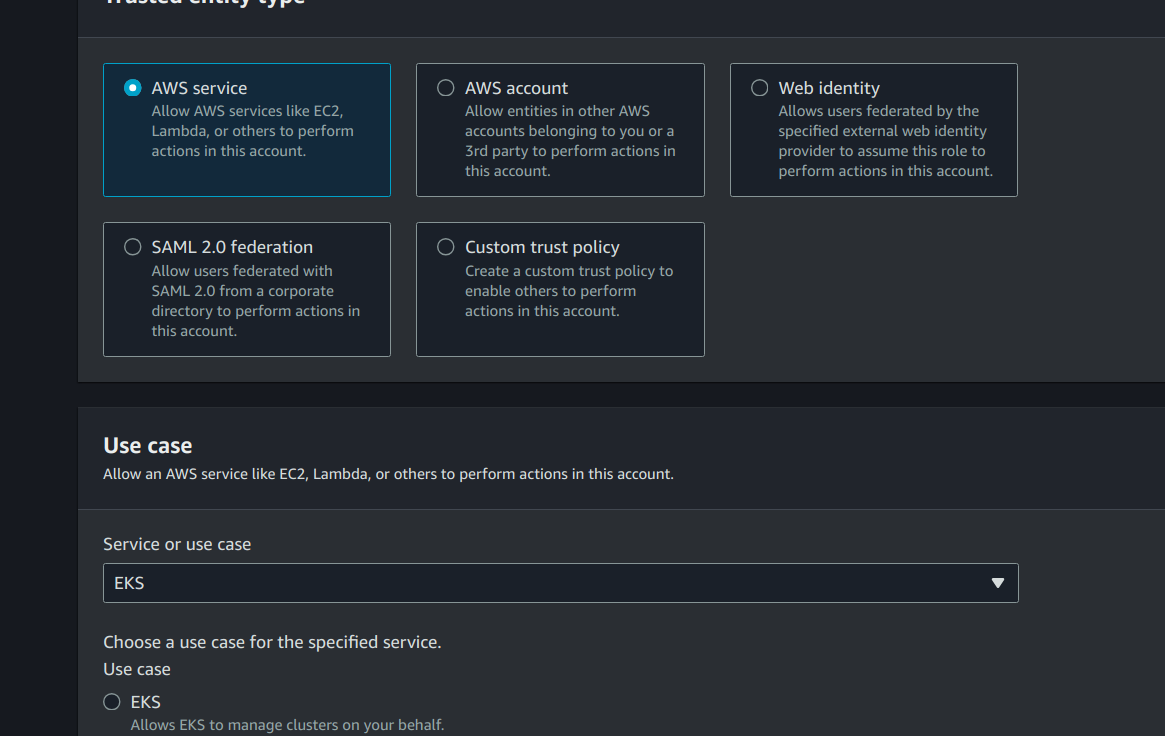
Task: Select SAML 2.0 federation radio button
Action: (x=132, y=247)
